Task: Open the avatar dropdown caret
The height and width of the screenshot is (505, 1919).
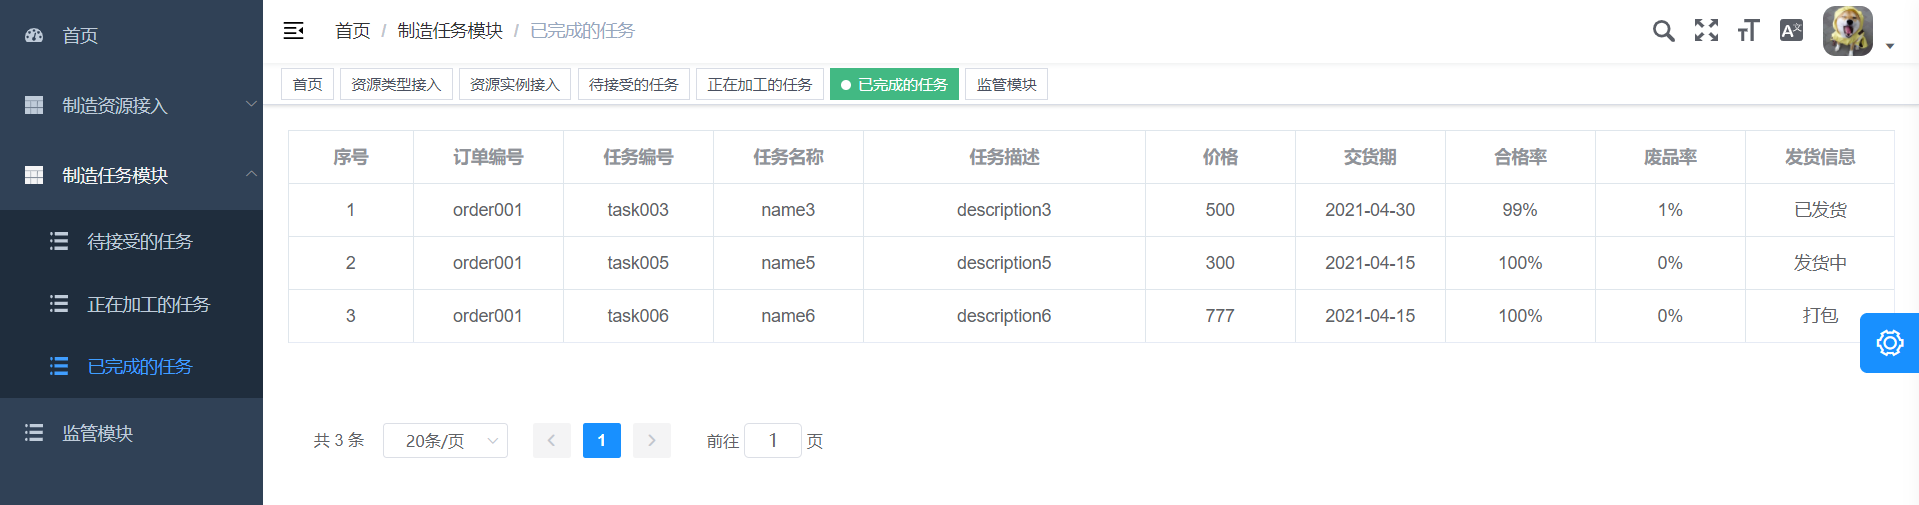Action: (x=1890, y=46)
